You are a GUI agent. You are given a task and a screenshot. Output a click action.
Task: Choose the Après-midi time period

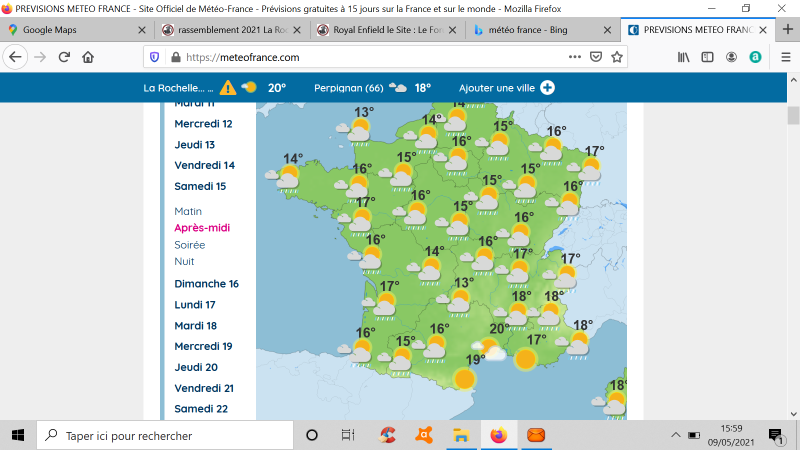pyautogui.click(x=202, y=228)
